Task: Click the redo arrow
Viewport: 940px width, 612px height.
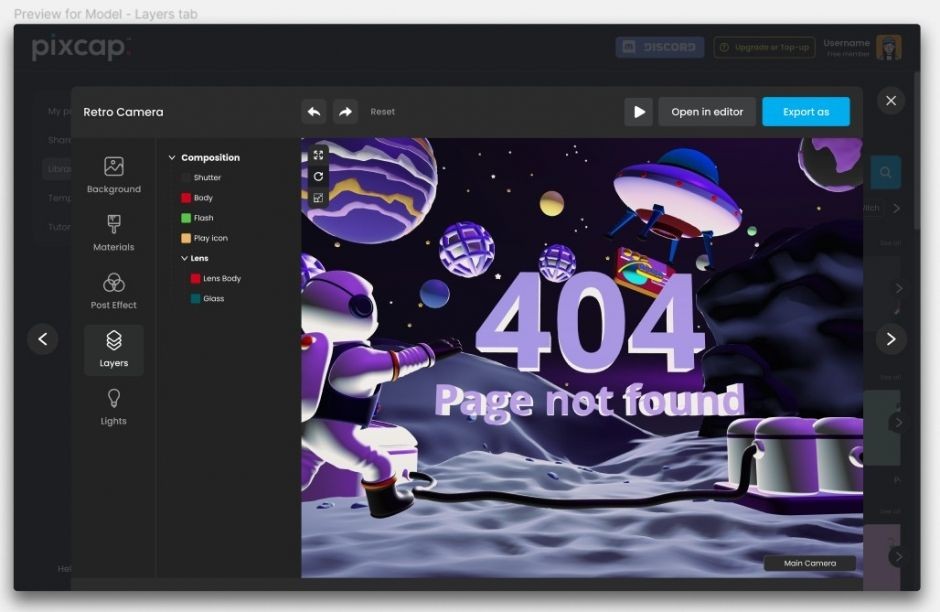Action: (344, 112)
